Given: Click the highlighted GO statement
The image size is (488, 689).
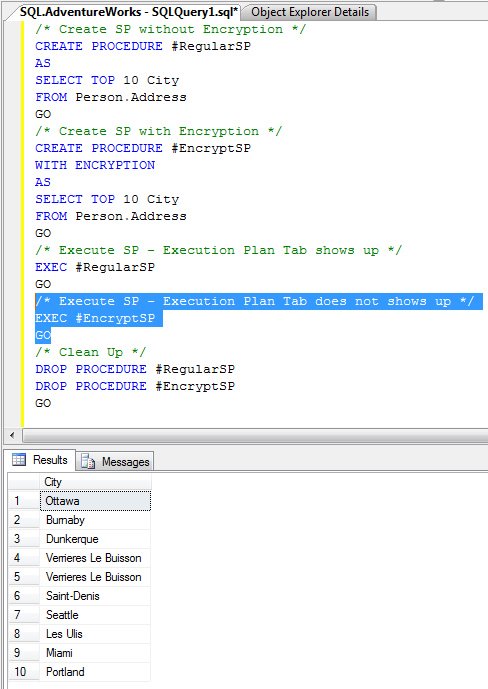Looking at the screenshot, I should click(43, 335).
